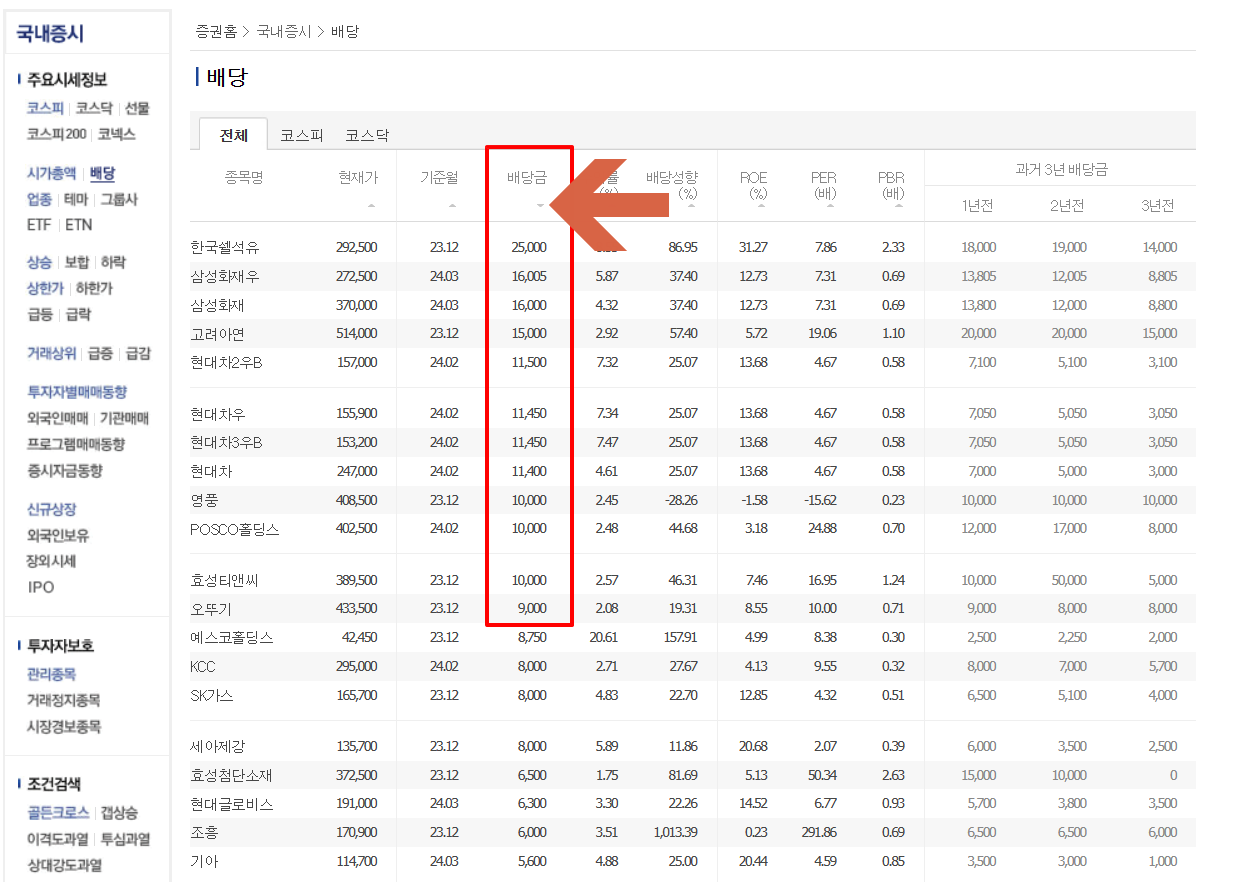
Task: Open 신규상장 sidebar link
Action: point(51,509)
